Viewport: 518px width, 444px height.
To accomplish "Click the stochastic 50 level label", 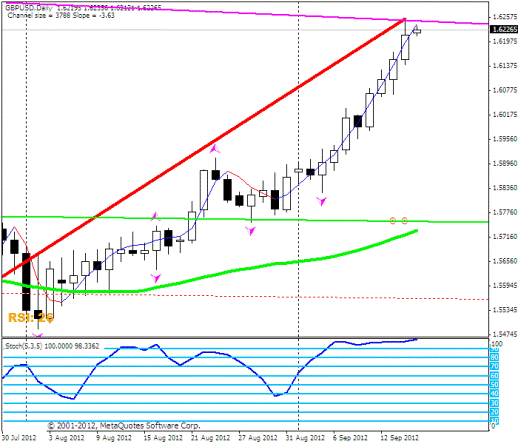I will pos(495,385).
